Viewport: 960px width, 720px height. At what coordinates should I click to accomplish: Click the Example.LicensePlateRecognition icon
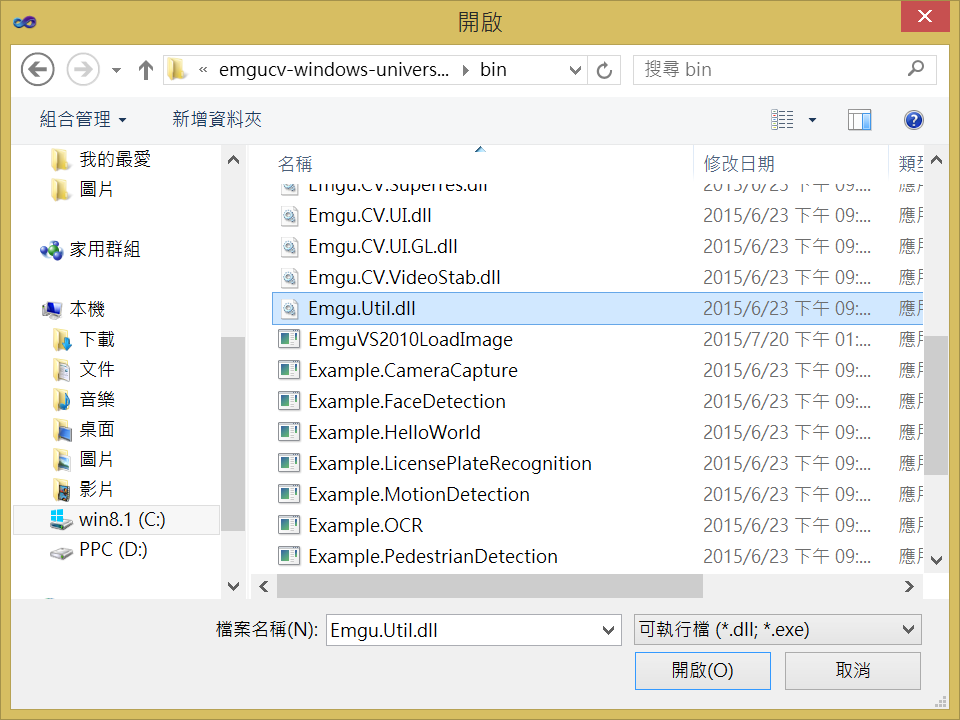point(289,463)
